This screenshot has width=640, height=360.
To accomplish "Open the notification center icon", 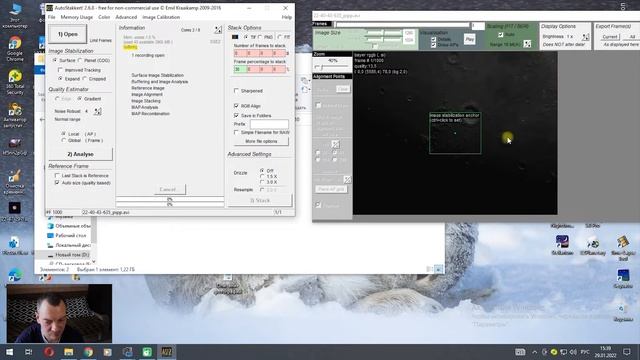I will click(x=627, y=352).
